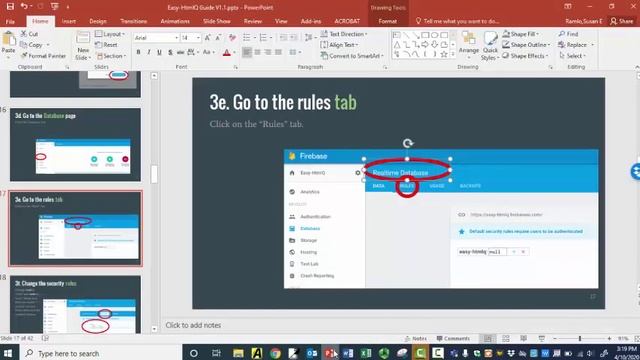Switch to the Insert tab

[x=69, y=21]
